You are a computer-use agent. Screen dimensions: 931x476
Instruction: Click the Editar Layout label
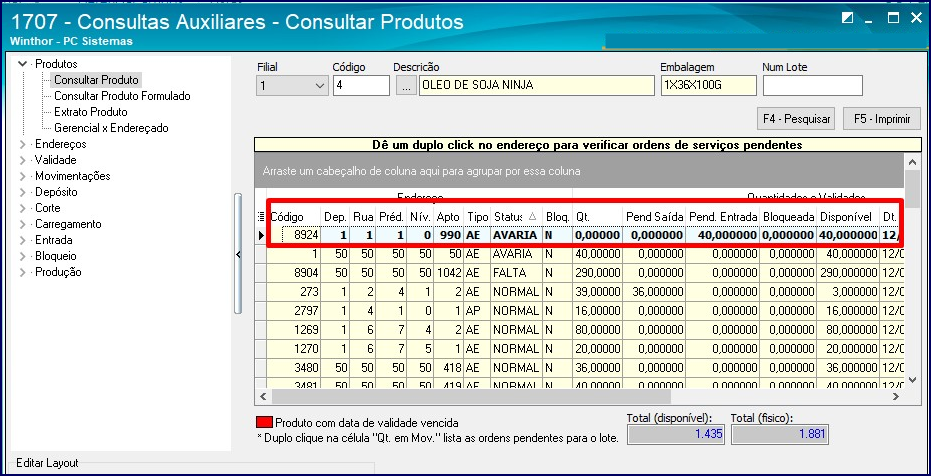[47, 463]
